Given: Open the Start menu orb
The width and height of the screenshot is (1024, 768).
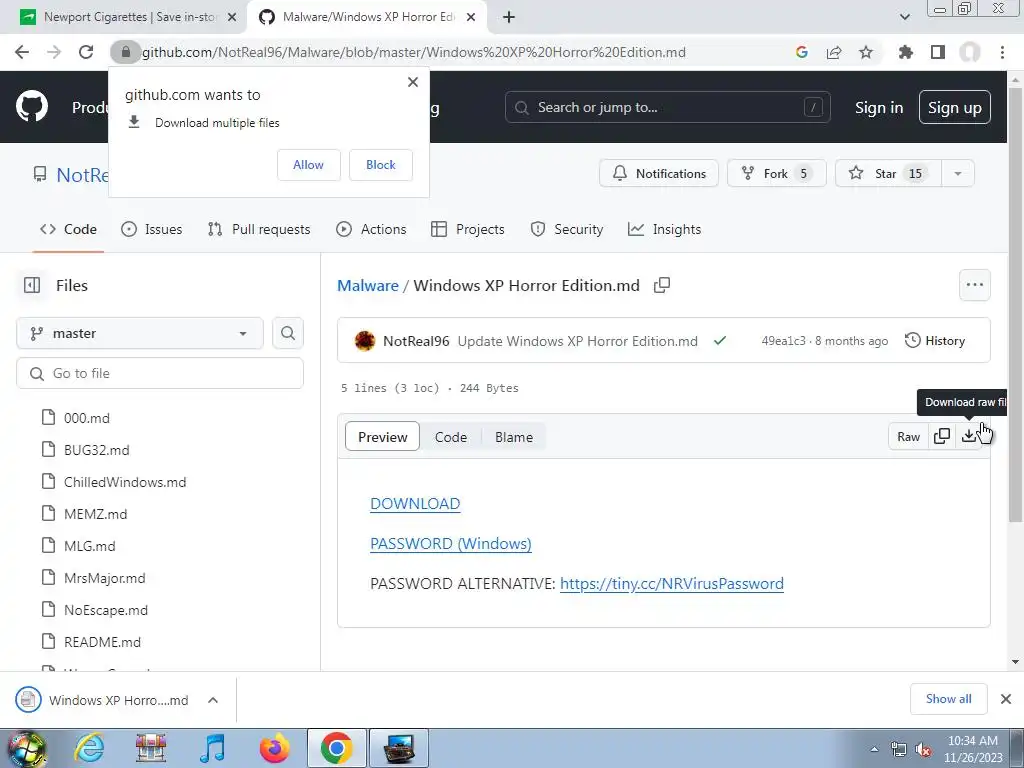Looking at the screenshot, I should tap(26, 748).
